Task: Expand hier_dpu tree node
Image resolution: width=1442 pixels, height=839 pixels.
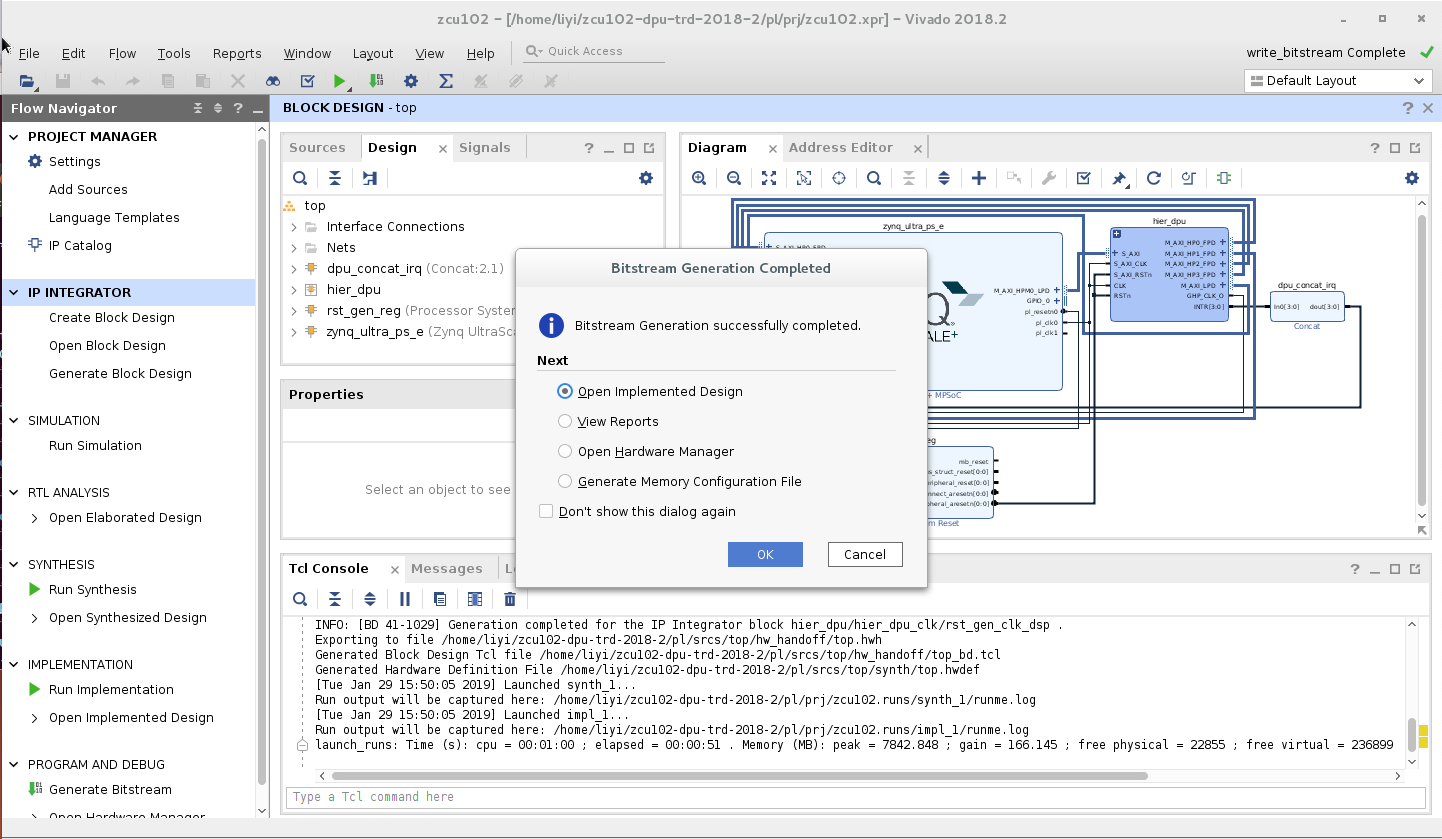Action: [x=294, y=290]
